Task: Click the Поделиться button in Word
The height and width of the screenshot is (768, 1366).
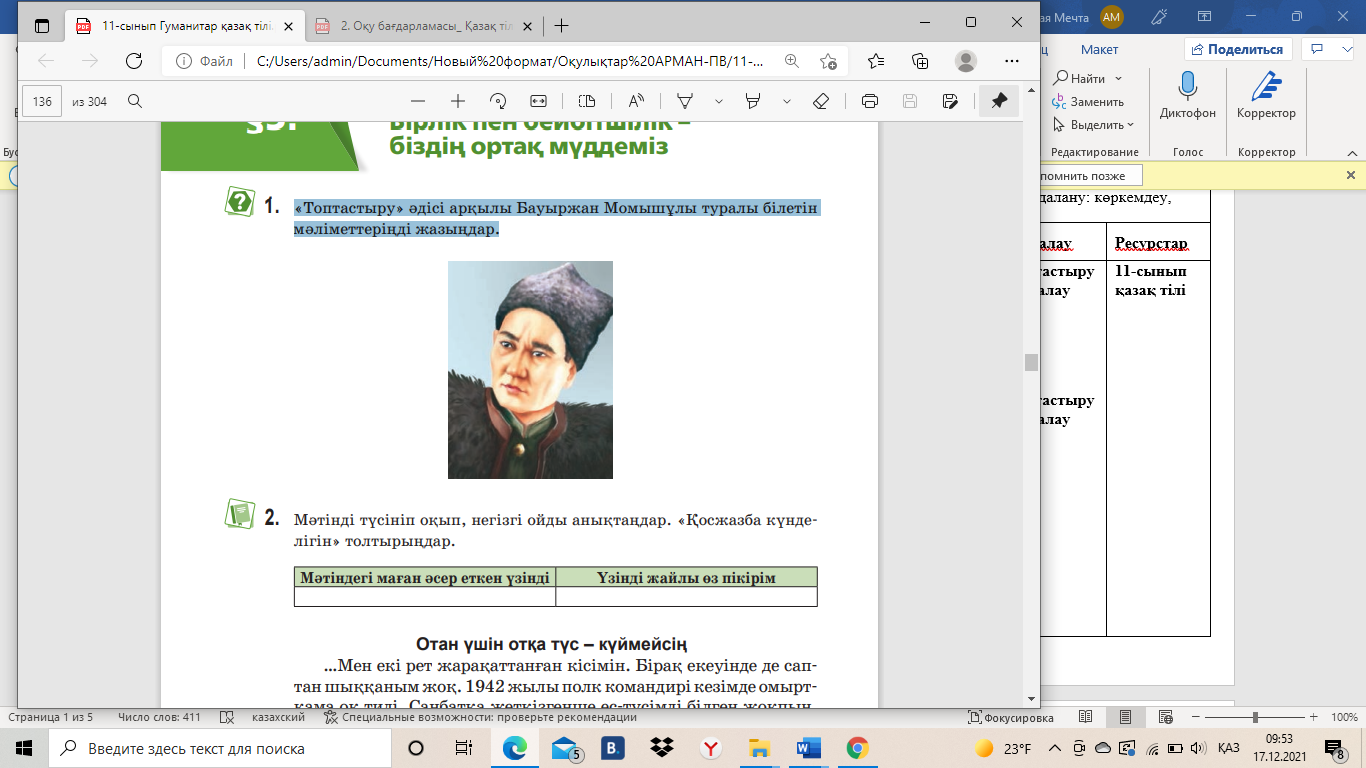Action: pos(1238,50)
